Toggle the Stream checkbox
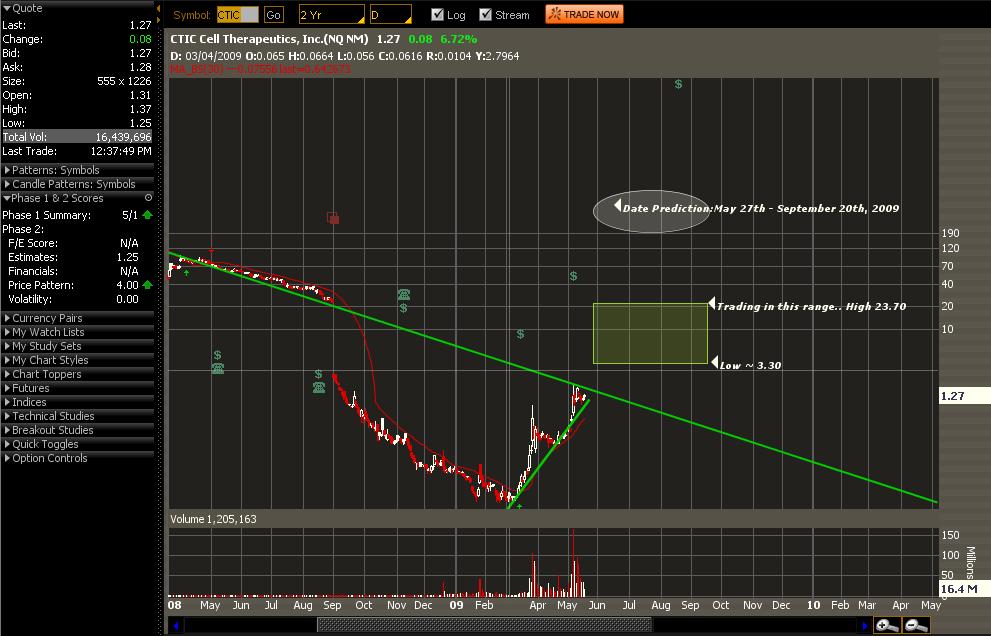 (485, 15)
